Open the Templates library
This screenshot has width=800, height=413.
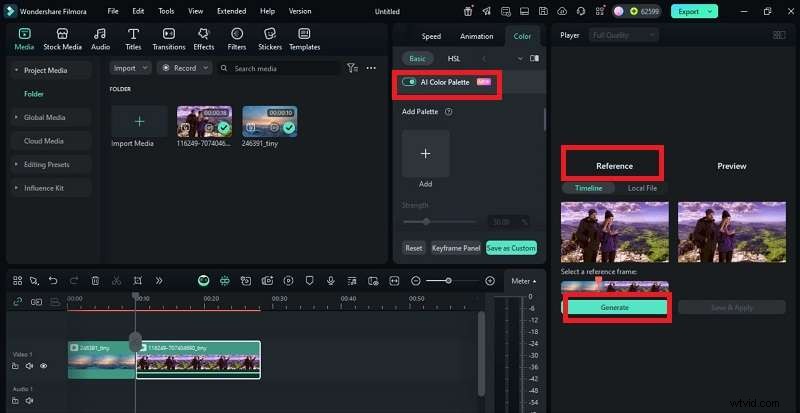305,39
